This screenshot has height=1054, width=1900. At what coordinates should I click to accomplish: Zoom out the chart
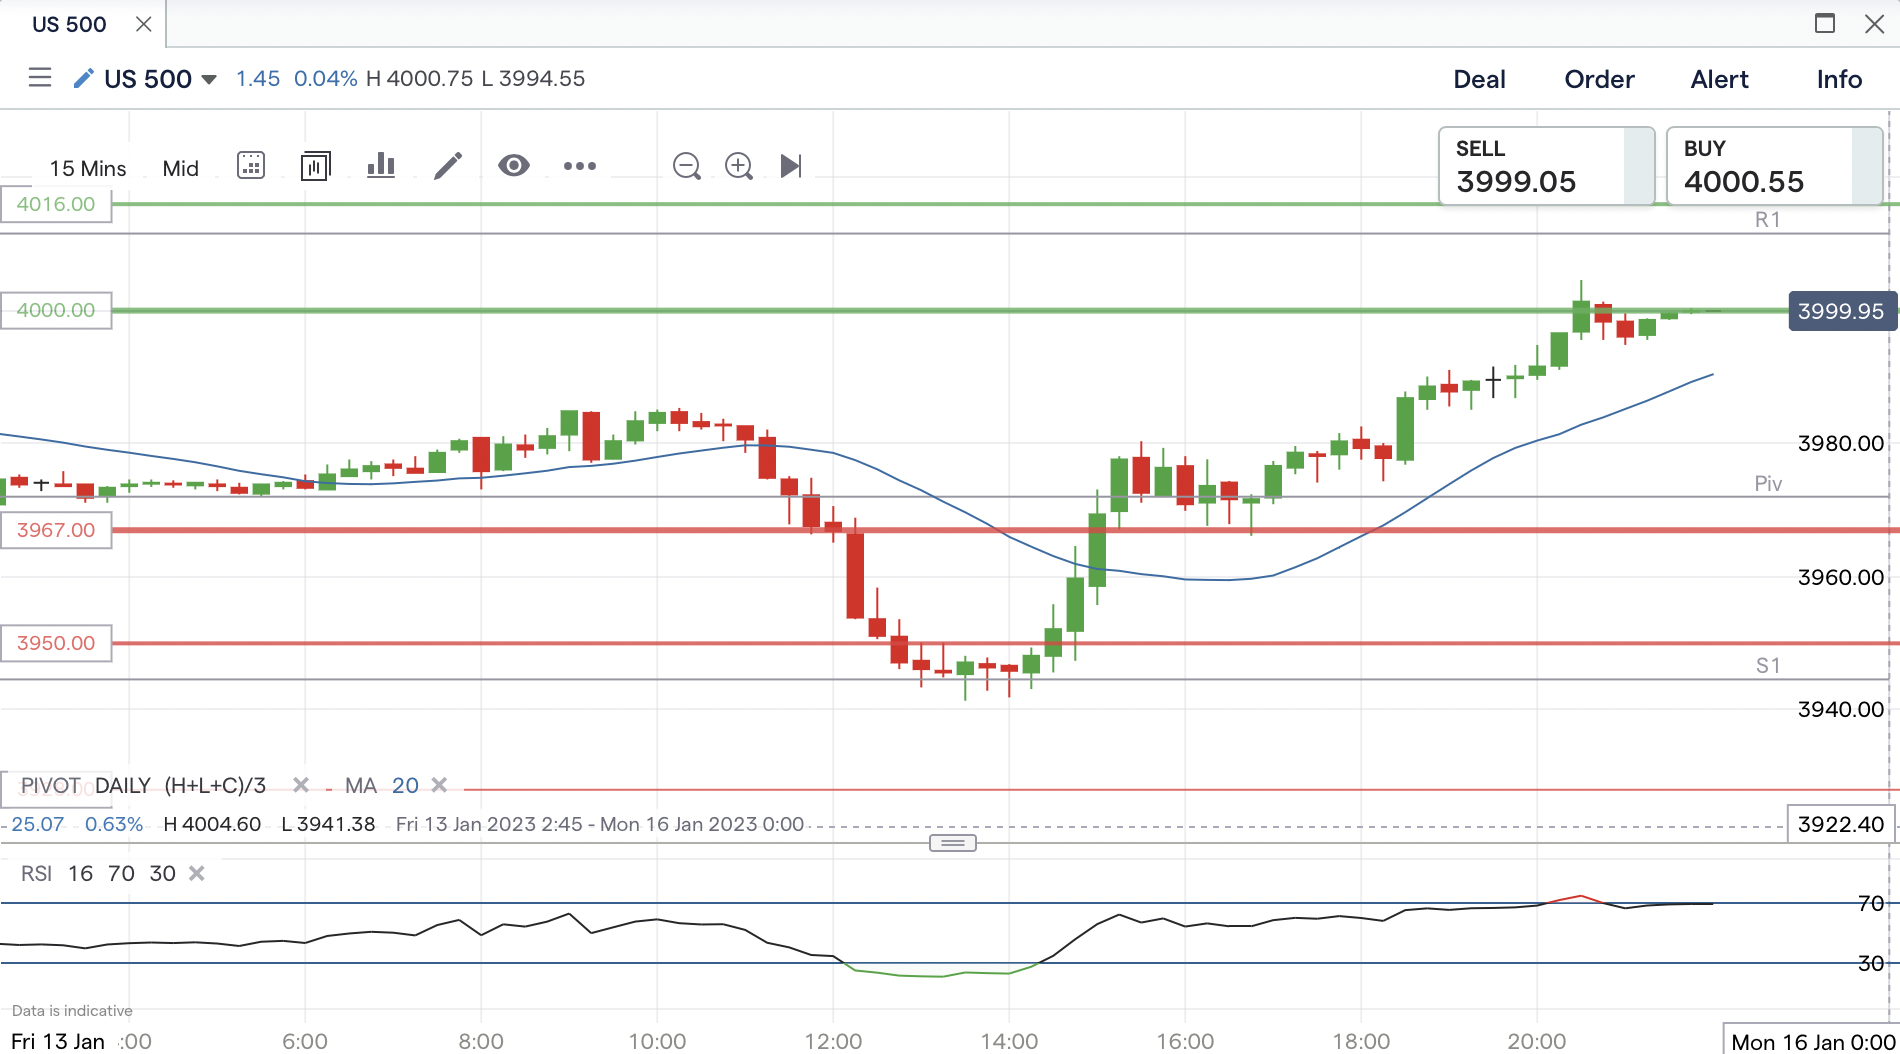(687, 166)
